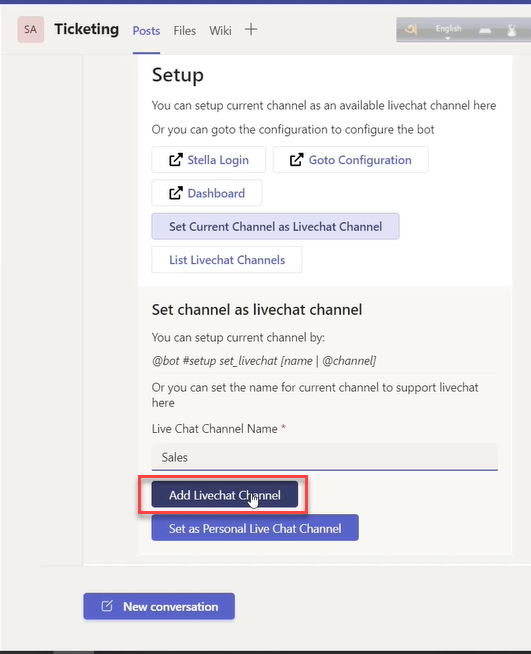Click the Add Livechat Channel button
Screen dimensions: 531x654
point(225,495)
